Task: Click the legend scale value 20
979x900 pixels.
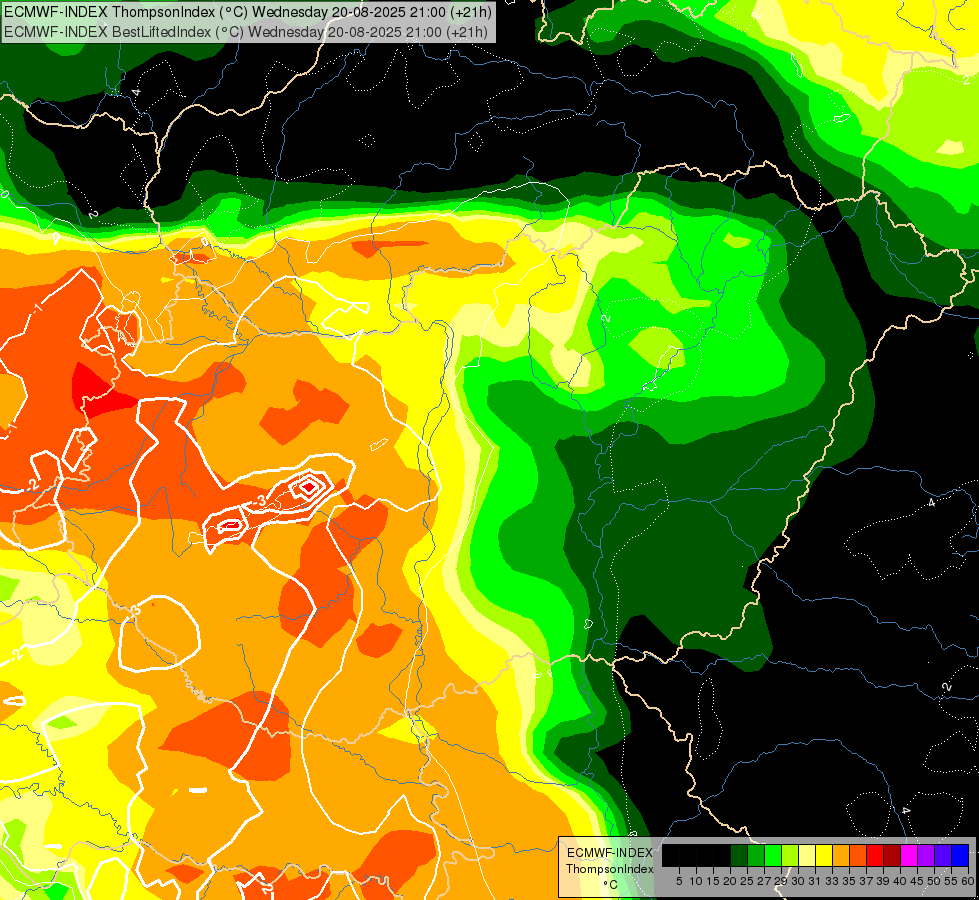Action: [730, 881]
